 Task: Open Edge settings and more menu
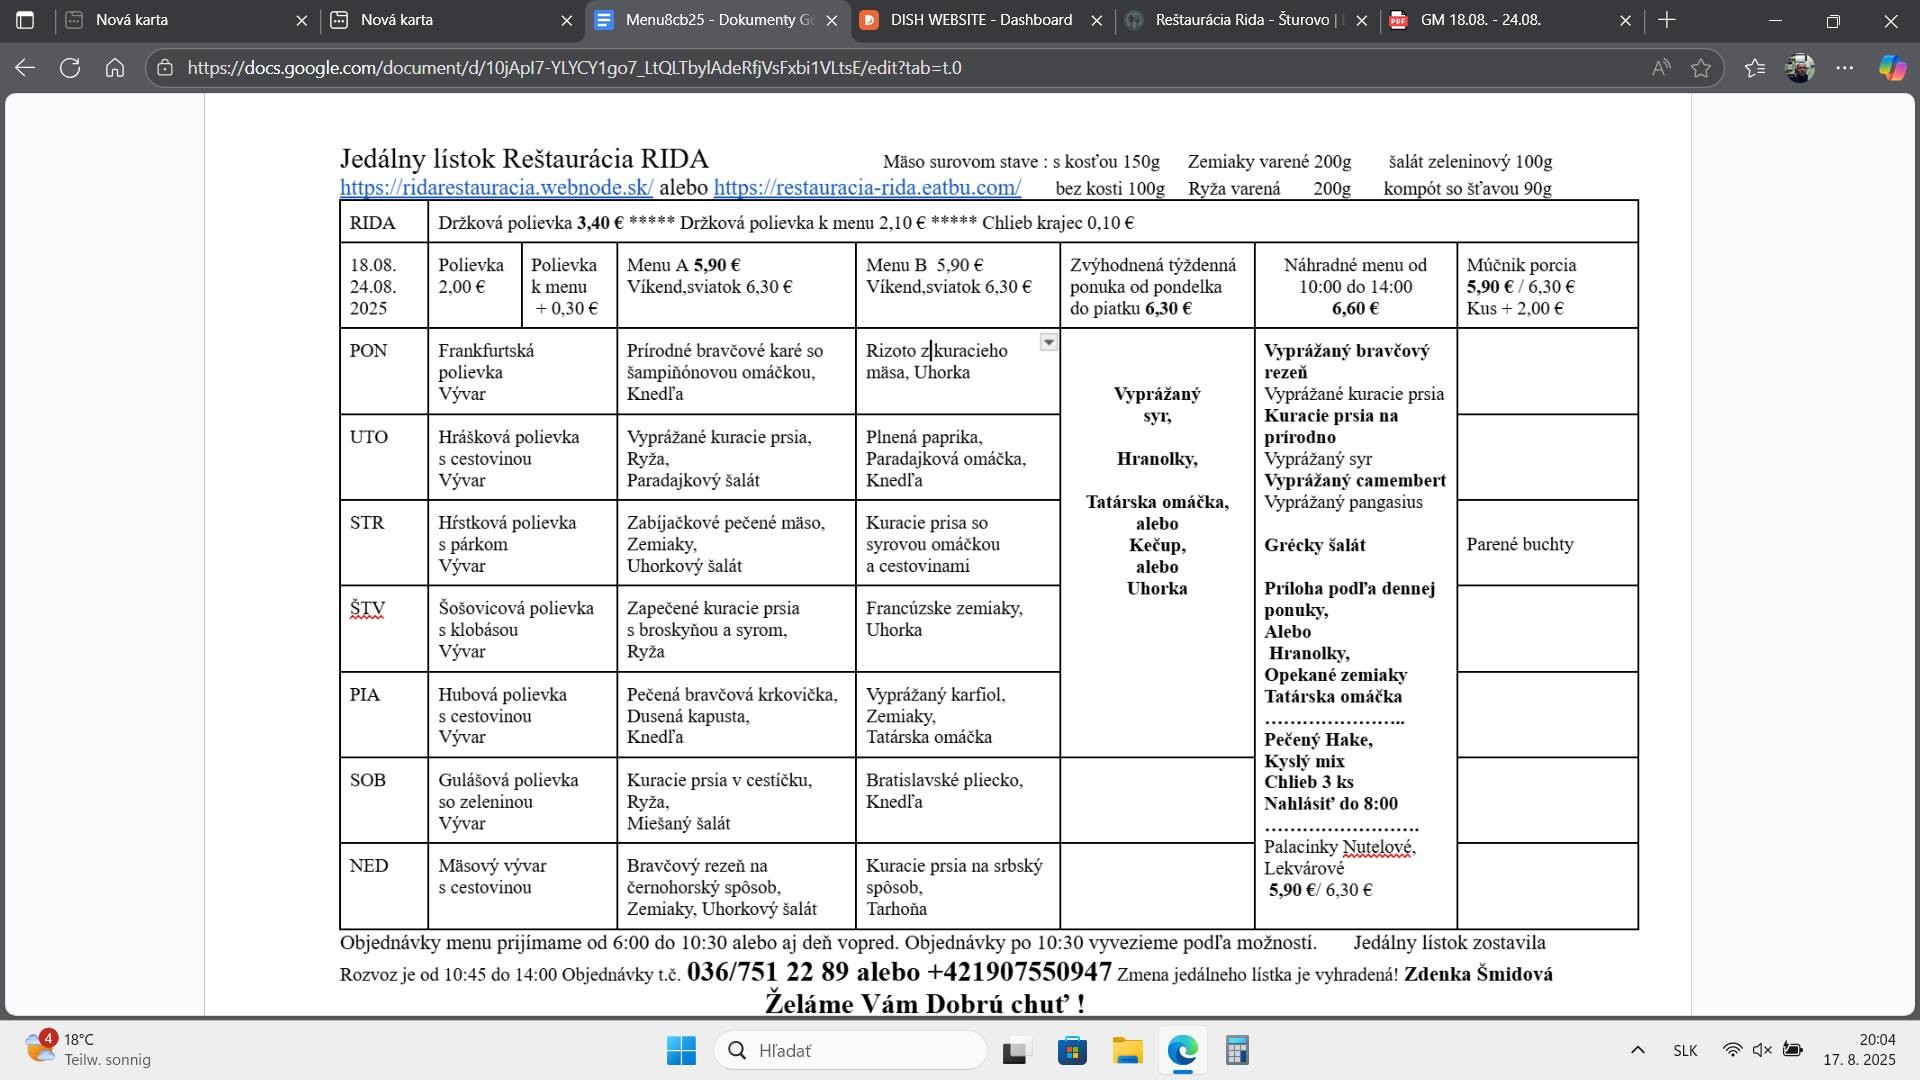pyautogui.click(x=1845, y=68)
